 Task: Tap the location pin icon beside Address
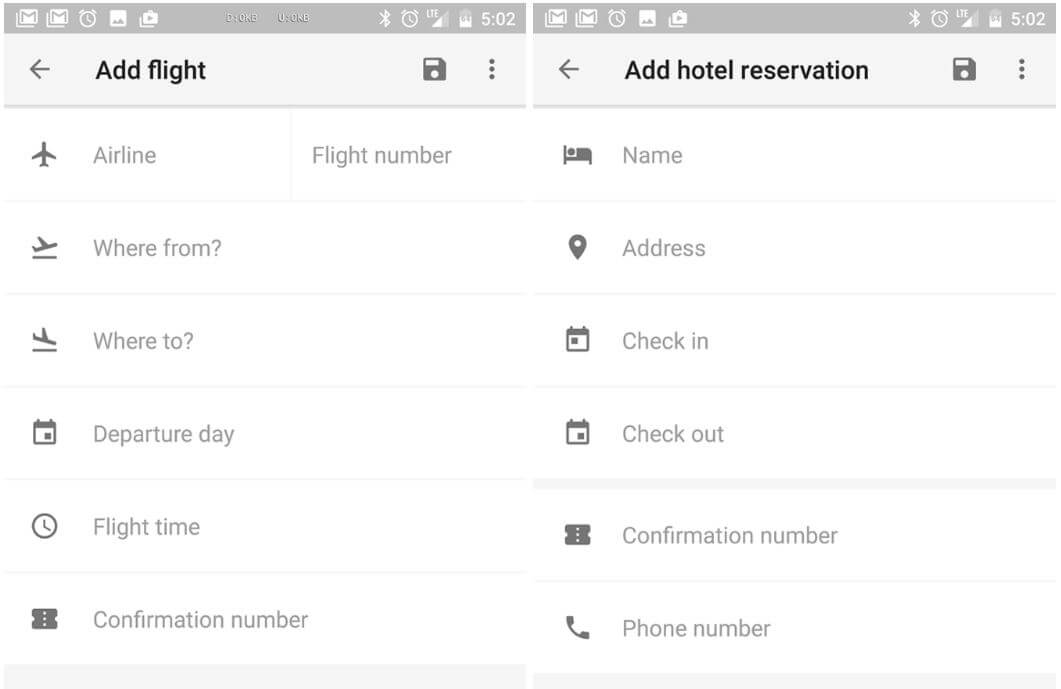[x=577, y=248]
